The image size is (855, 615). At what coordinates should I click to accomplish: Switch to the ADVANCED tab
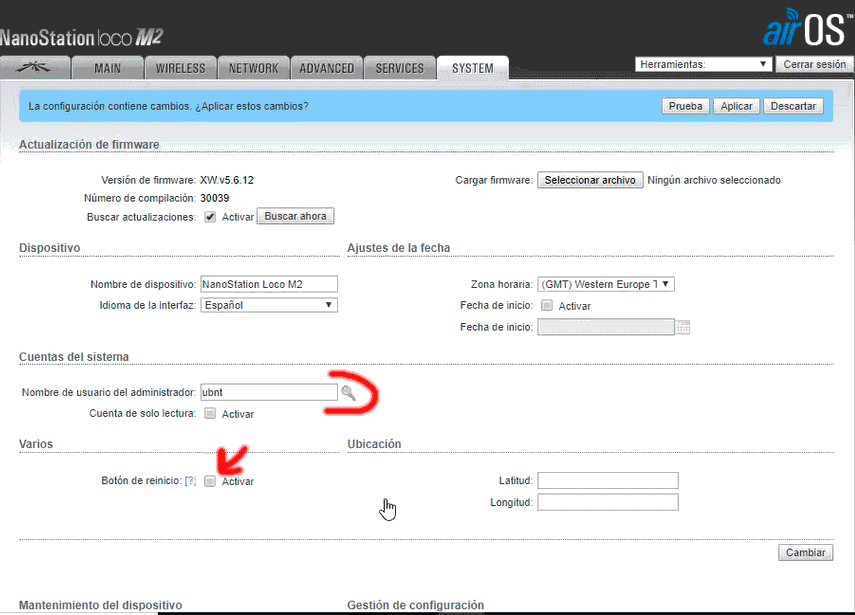tap(327, 68)
